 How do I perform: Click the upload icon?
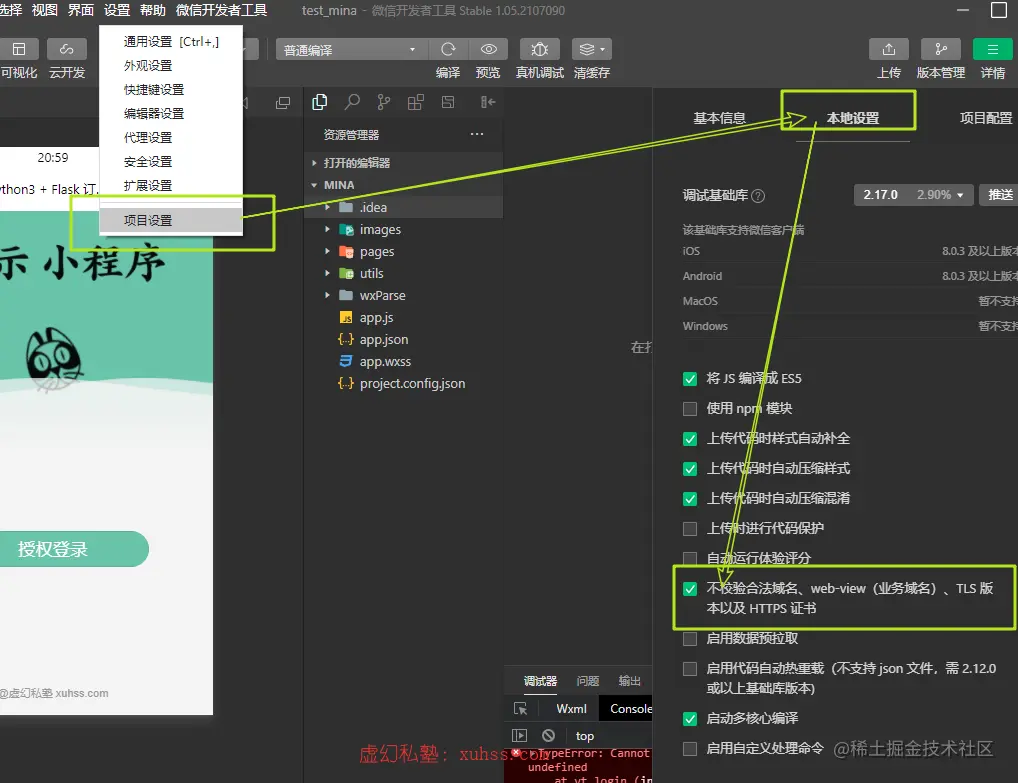pyautogui.click(x=889, y=49)
